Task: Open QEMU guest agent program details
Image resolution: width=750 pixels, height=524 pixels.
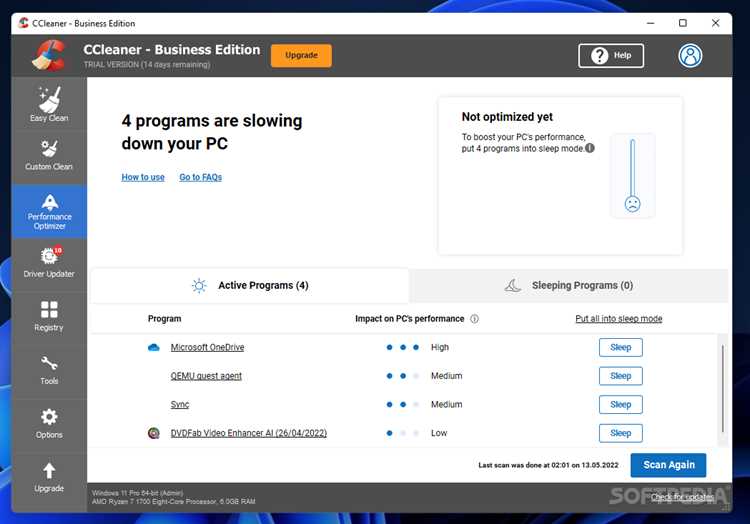Action: [x=206, y=376]
